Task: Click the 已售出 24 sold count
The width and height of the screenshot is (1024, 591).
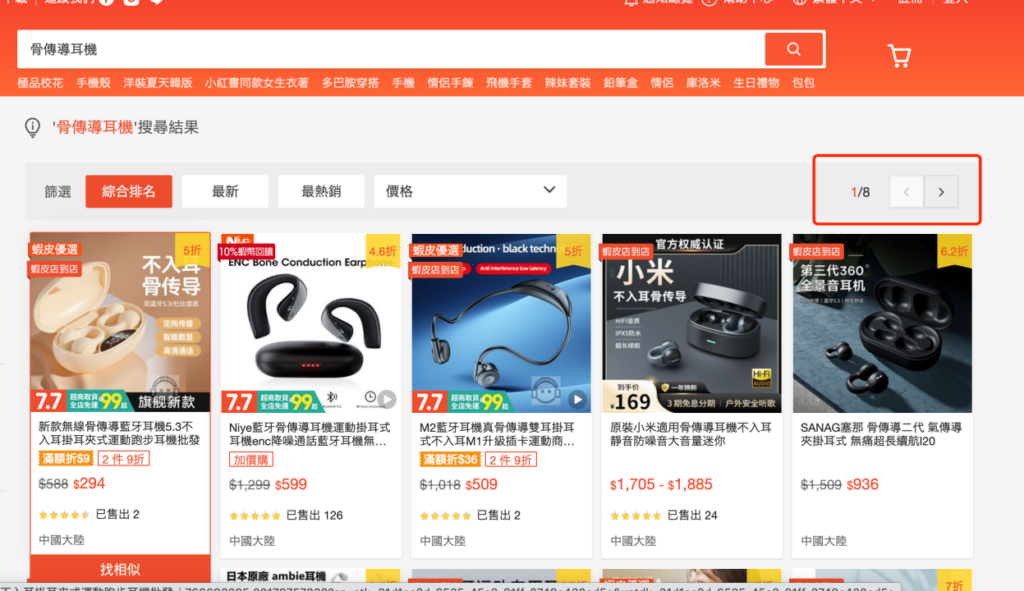Action: coord(692,515)
